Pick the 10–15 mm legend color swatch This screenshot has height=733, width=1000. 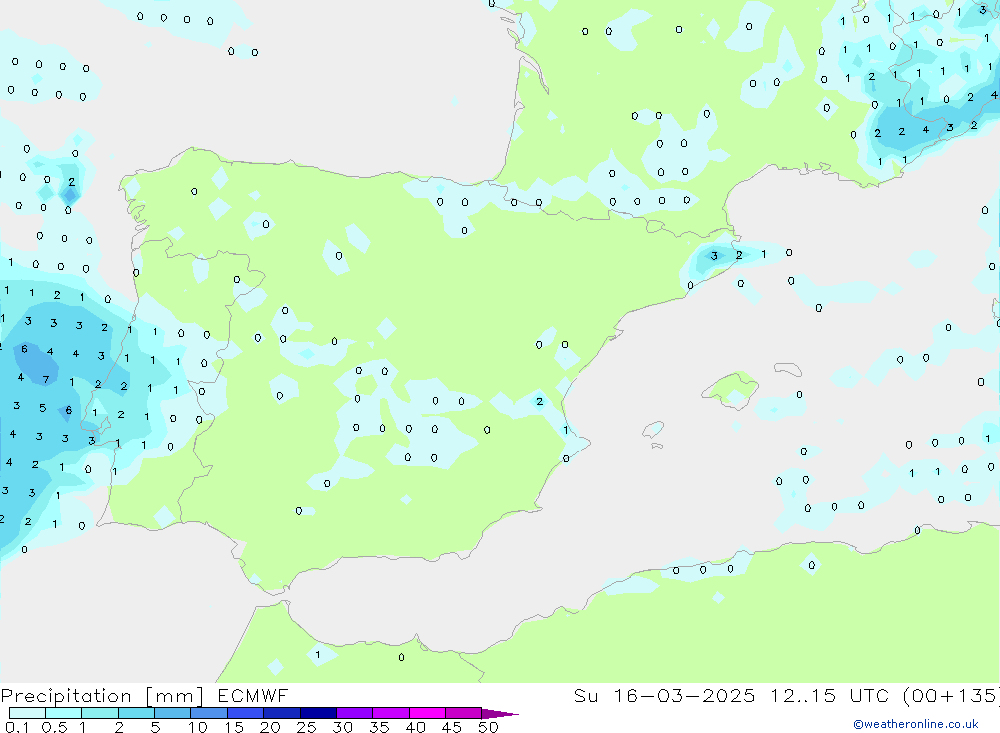point(209,713)
